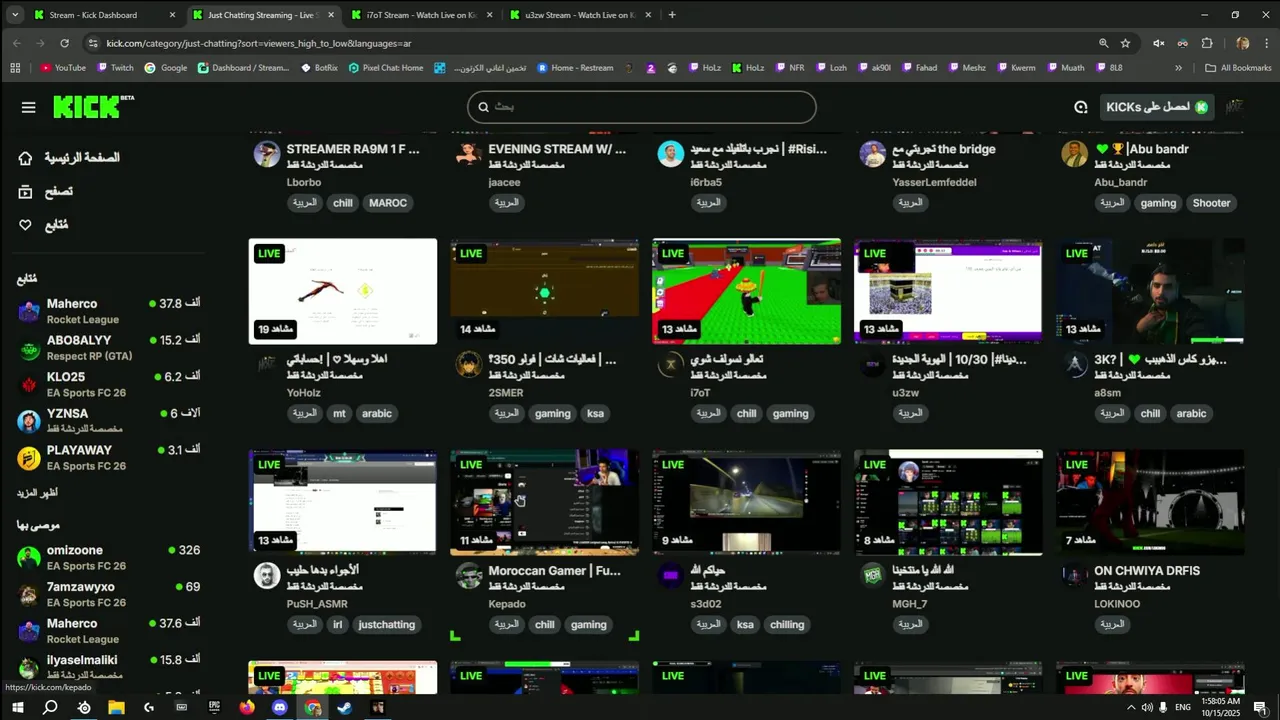The image size is (1280, 720).
Task: Open the user profile avatar on Kick header
Action: click(x=1235, y=107)
